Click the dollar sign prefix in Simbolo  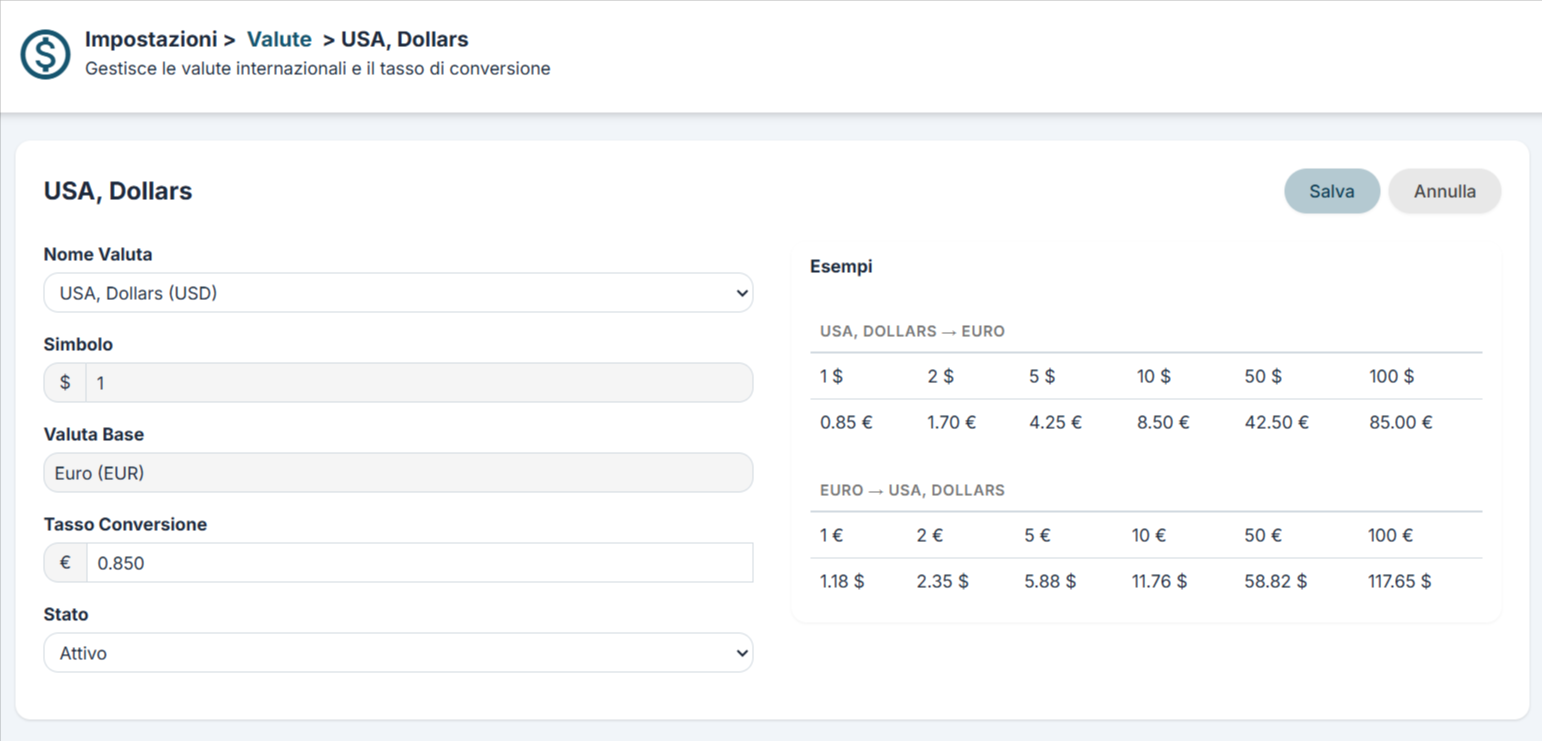[x=65, y=383]
